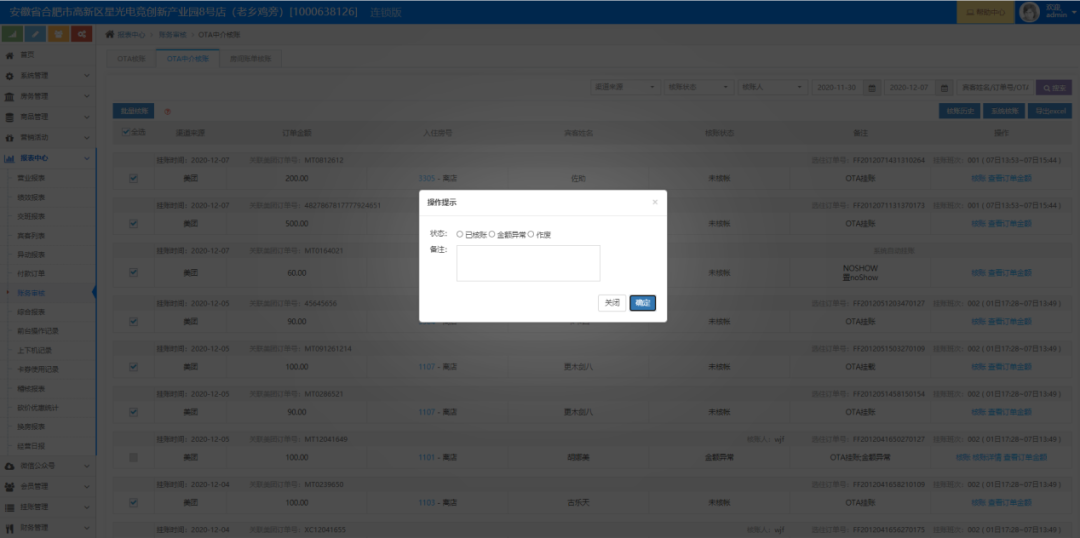Click 关闭 in the dialog
The image size is (1080, 538).
click(612, 303)
